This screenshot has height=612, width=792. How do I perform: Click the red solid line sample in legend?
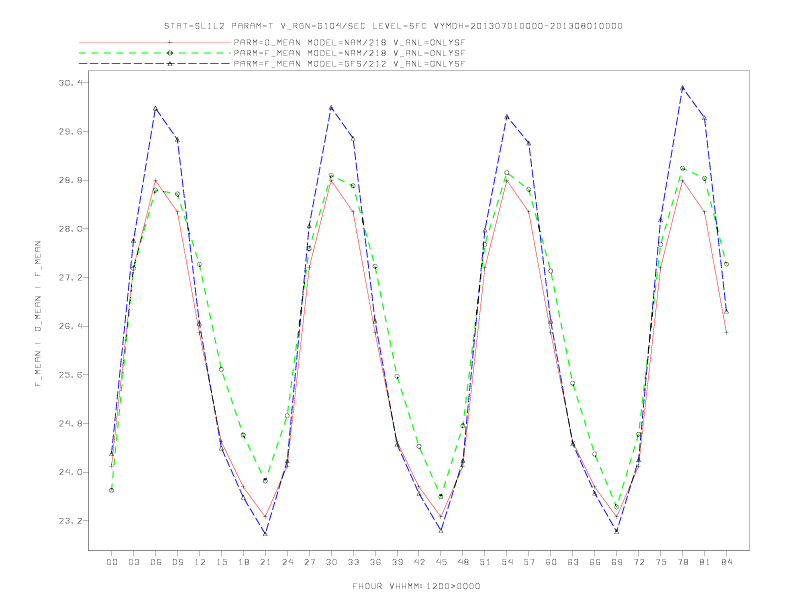click(155, 42)
